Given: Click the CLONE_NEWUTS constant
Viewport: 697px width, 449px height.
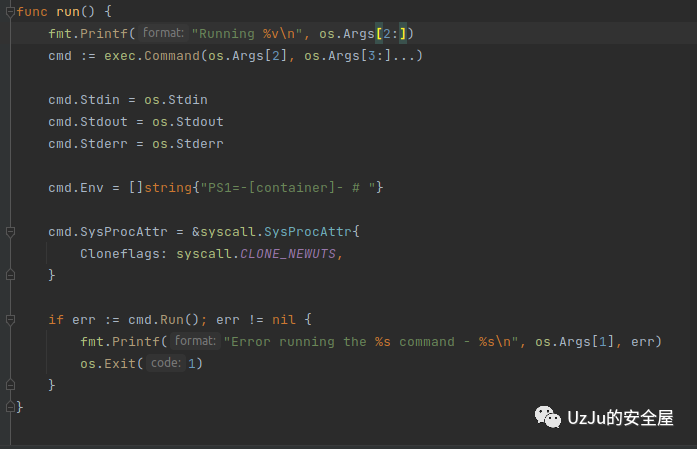Looking at the screenshot, I should 288,254.
